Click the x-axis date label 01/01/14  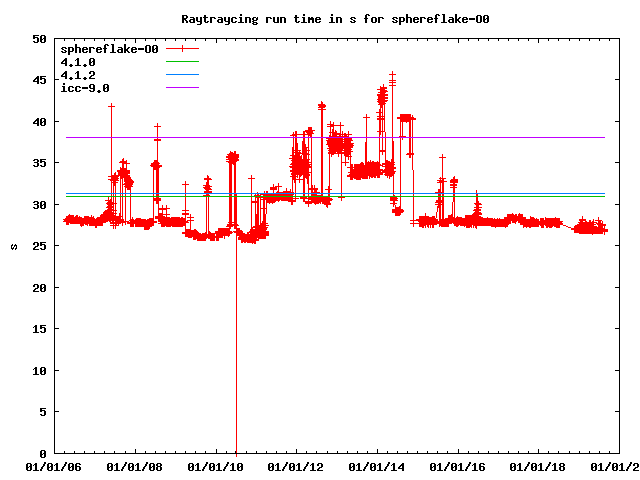[x=377, y=467]
